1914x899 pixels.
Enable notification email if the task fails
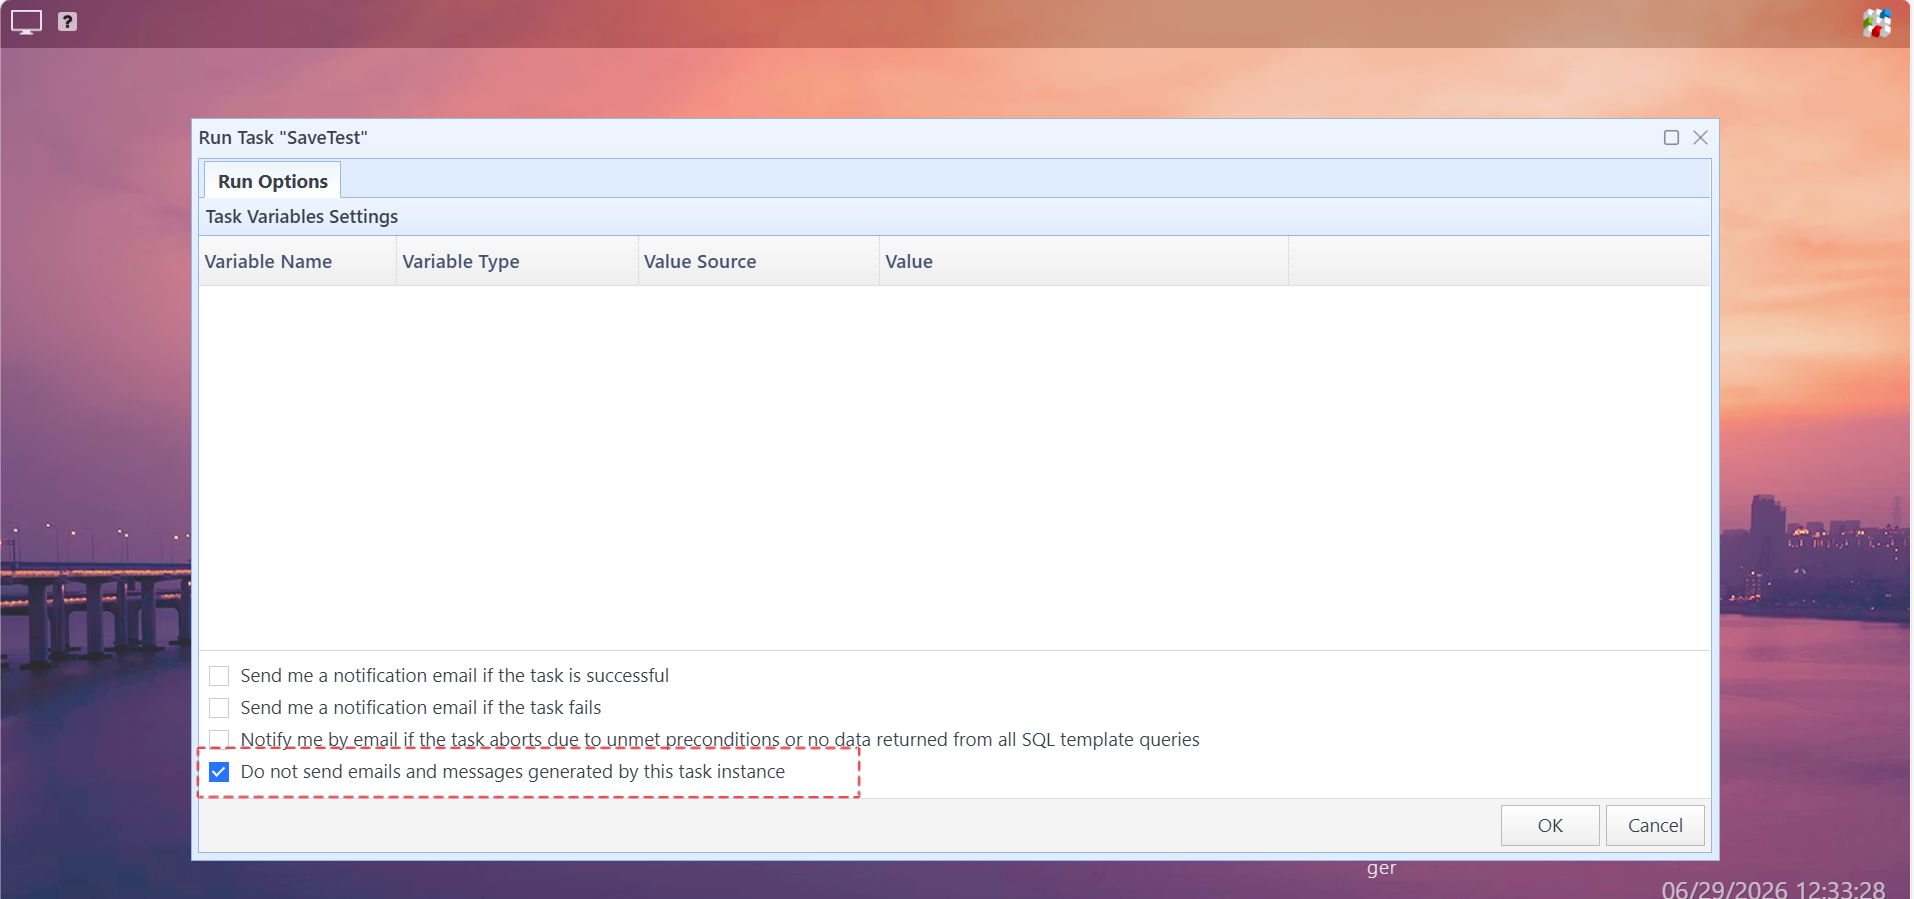219,708
